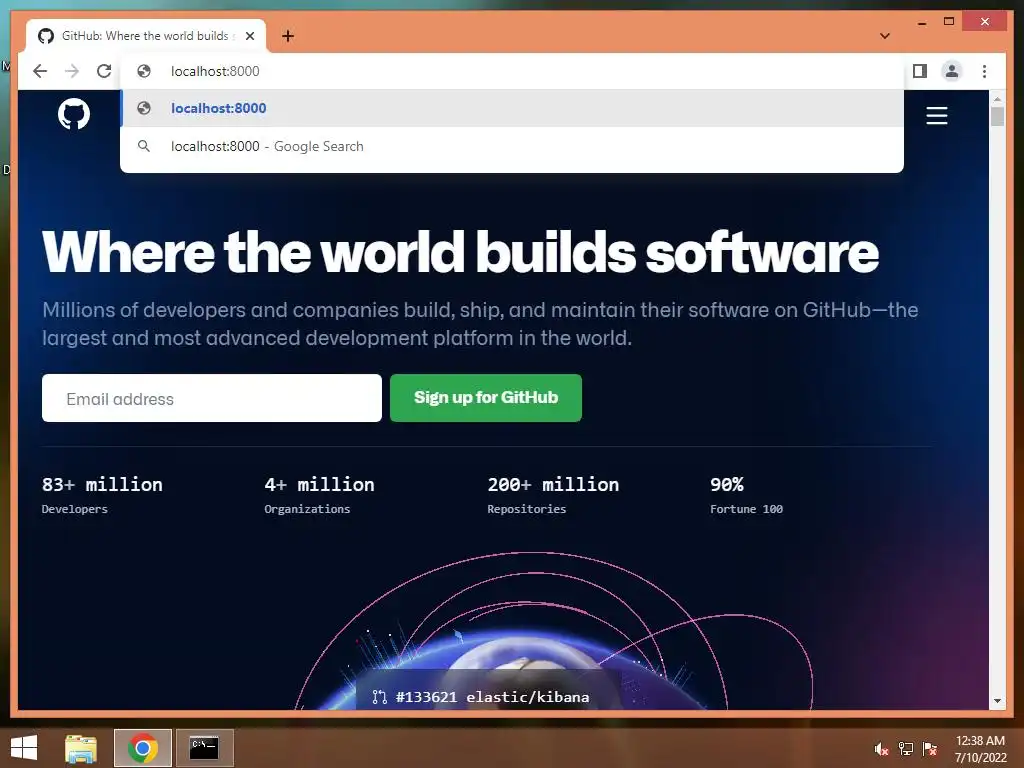This screenshot has height=768, width=1024.
Task: Open the Windows Start menu
Action: tap(24, 748)
